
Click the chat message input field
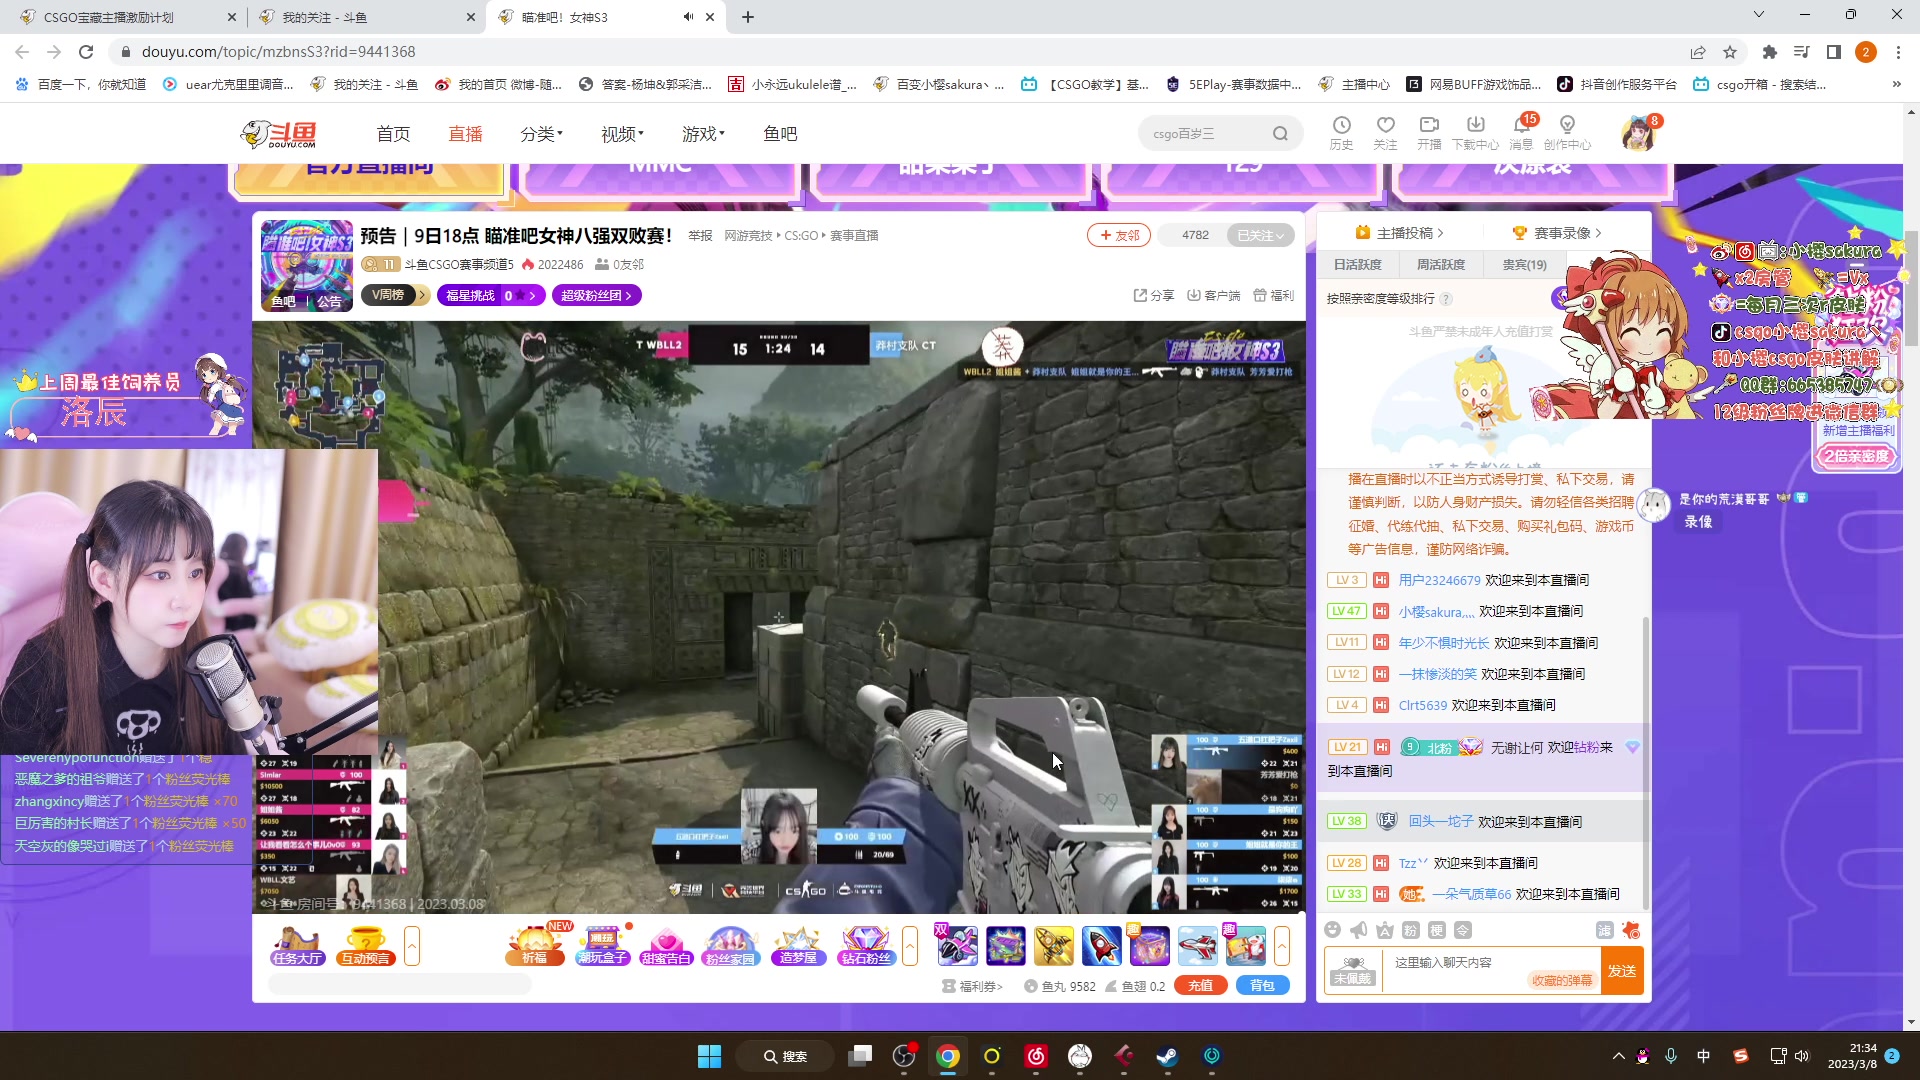pyautogui.click(x=1491, y=971)
